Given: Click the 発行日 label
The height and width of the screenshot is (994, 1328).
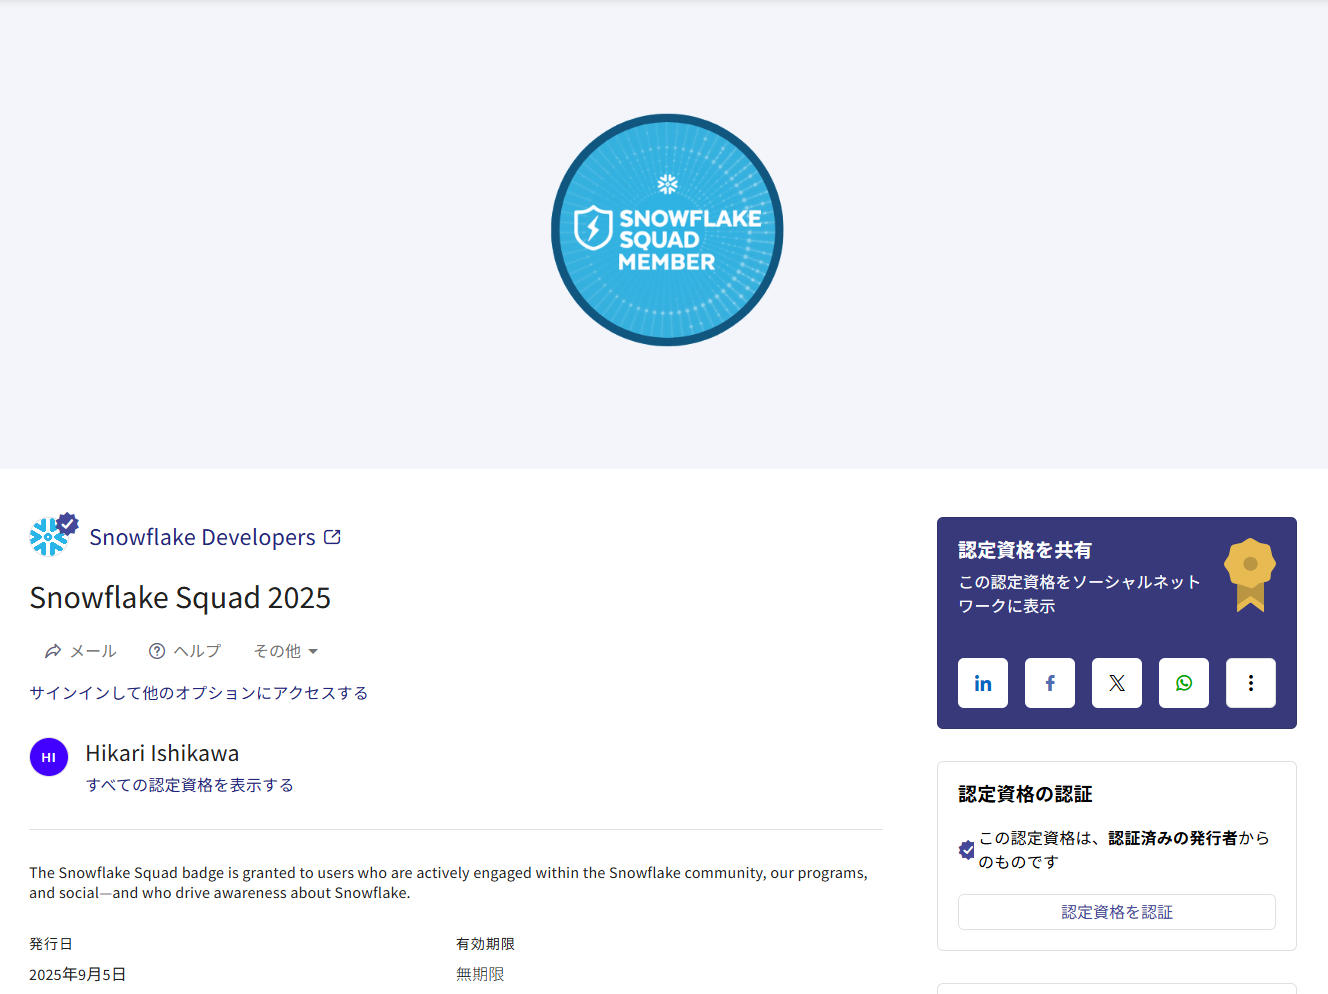Looking at the screenshot, I should click(50, 944).
